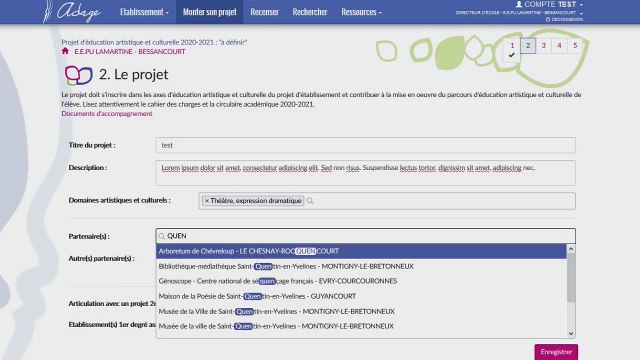
Task: Select the Monter son projet tab
Action: 210,12
